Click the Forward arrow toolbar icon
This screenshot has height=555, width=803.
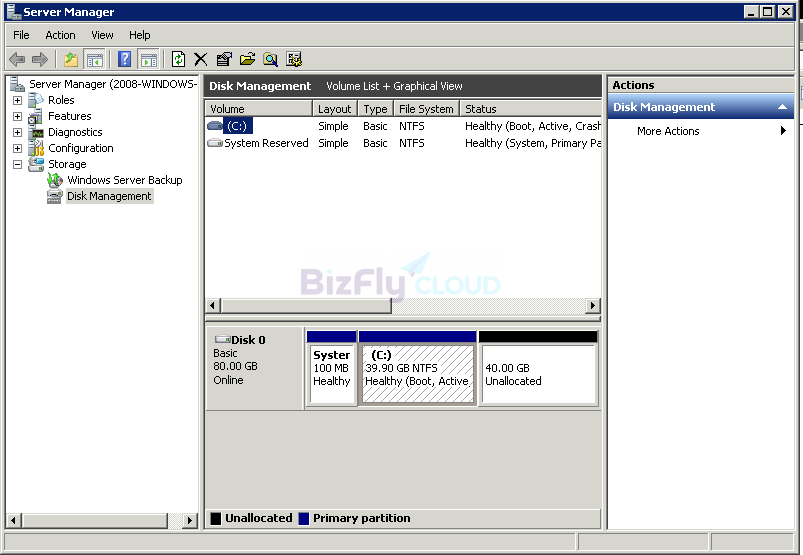click(x=39, y=59)
